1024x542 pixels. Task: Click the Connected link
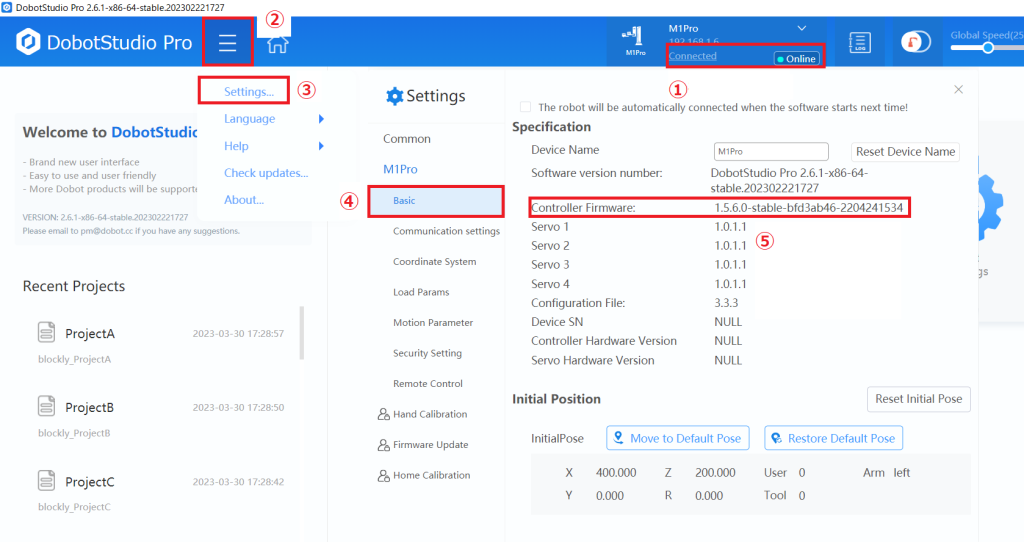pos(692,56)
